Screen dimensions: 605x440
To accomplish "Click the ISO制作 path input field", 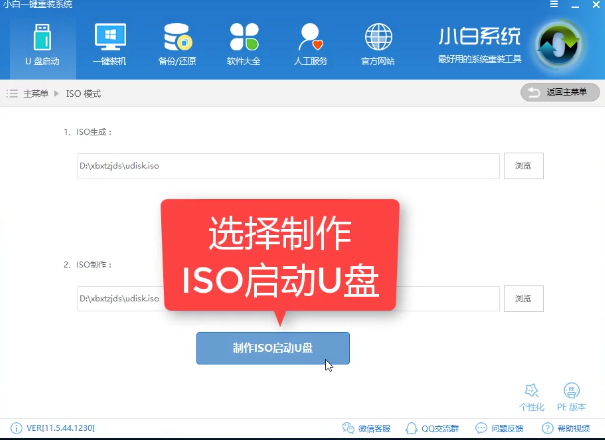I will pos(288,298).
